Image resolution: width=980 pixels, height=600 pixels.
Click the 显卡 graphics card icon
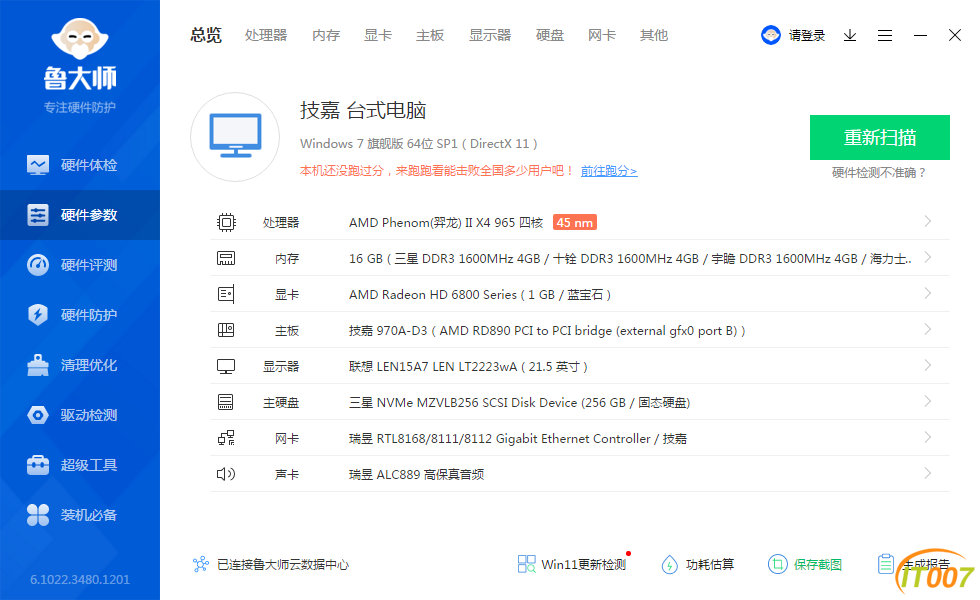[226, 294]
